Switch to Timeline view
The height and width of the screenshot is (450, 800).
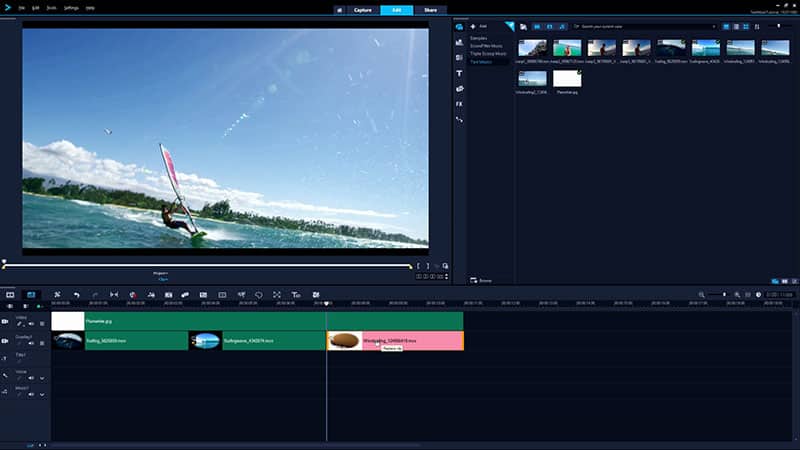tap(31, 295)
